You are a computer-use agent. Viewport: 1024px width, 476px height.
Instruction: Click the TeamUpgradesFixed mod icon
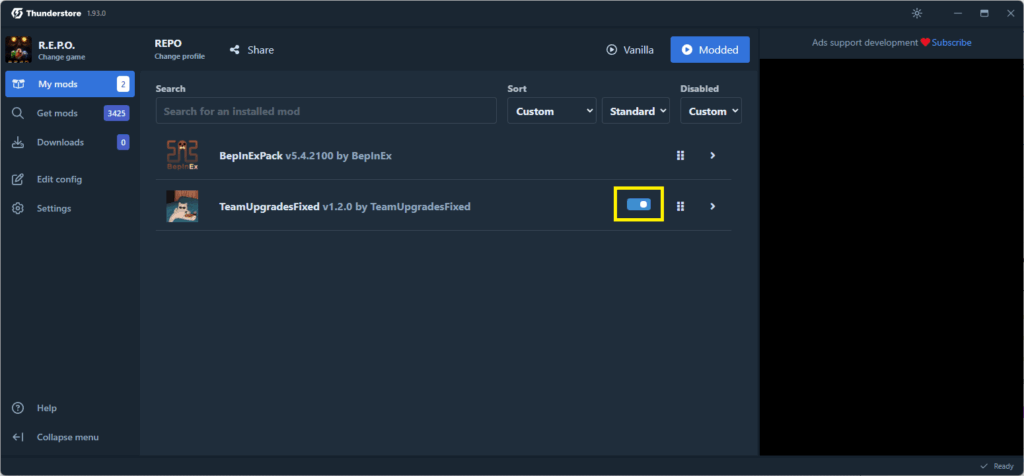[x=182, y=206]
